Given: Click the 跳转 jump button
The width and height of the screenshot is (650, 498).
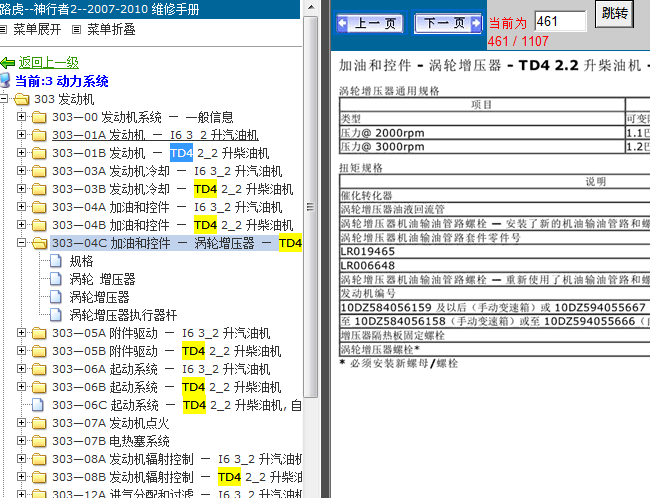Looking at the screenshot, I should (614, 14).
